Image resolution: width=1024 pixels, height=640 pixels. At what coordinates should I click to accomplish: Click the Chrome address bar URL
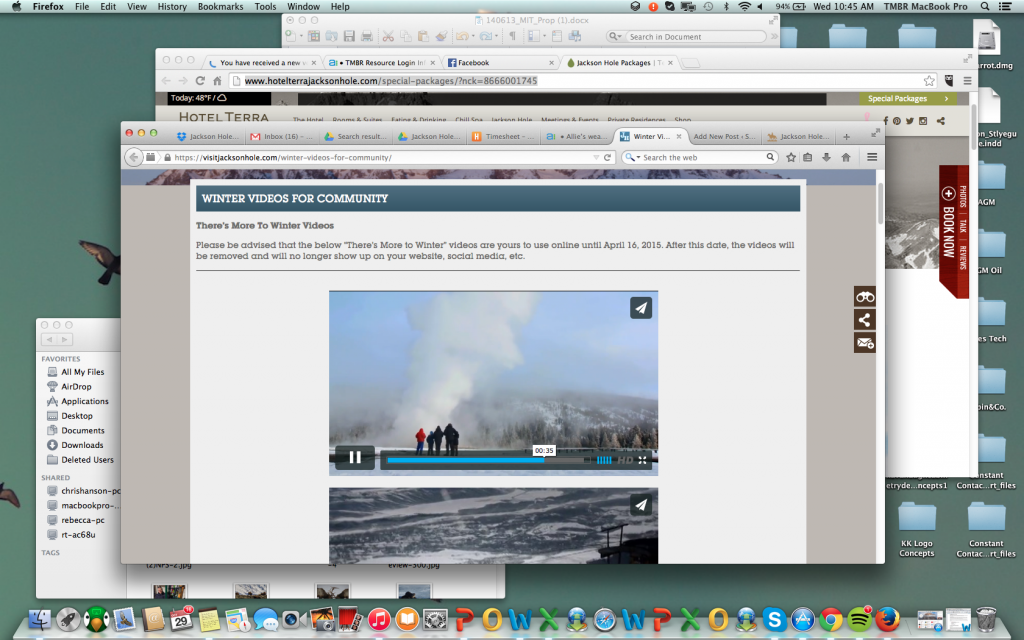(x=391, y=81)
